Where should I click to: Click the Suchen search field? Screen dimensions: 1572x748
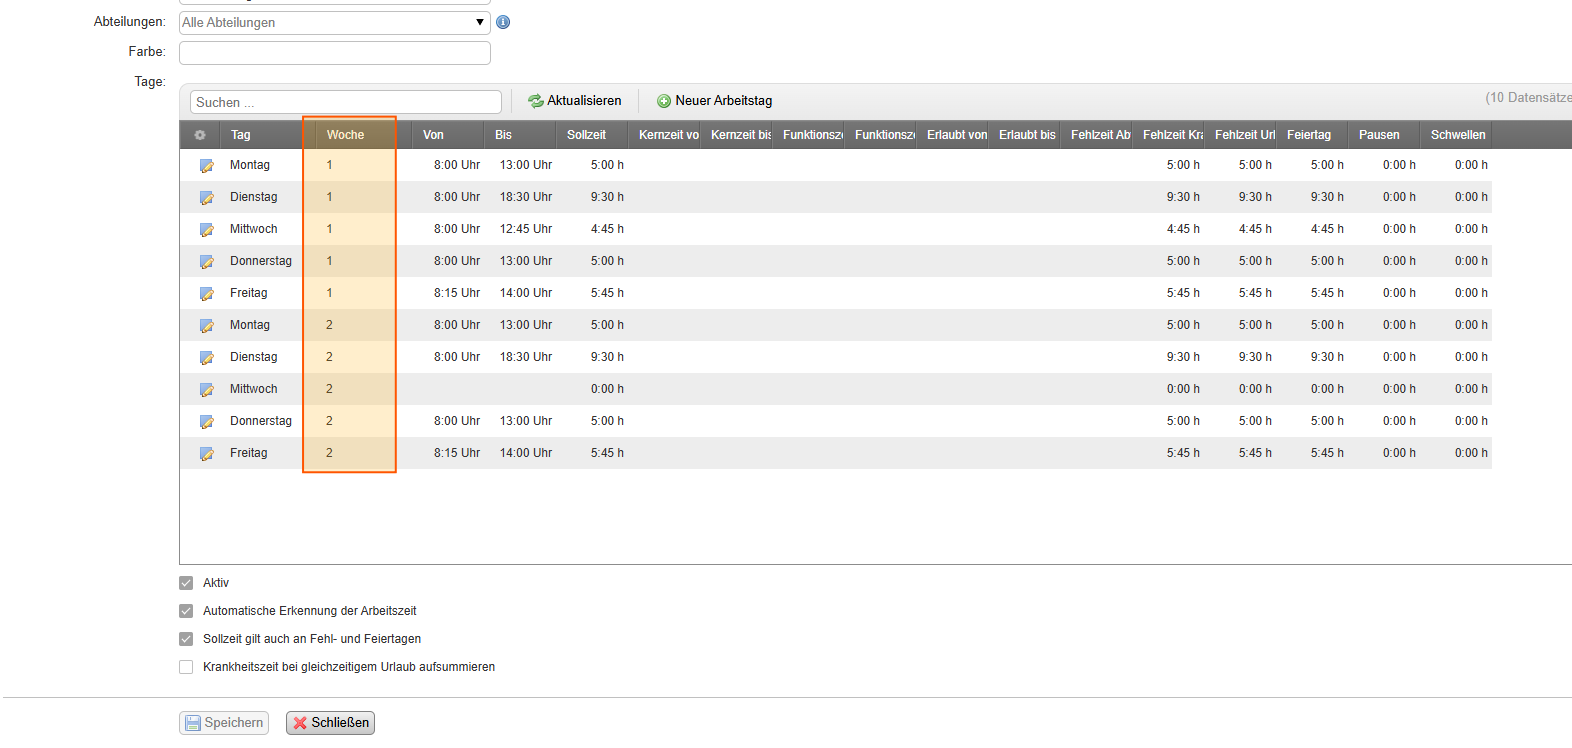[345, 102]
